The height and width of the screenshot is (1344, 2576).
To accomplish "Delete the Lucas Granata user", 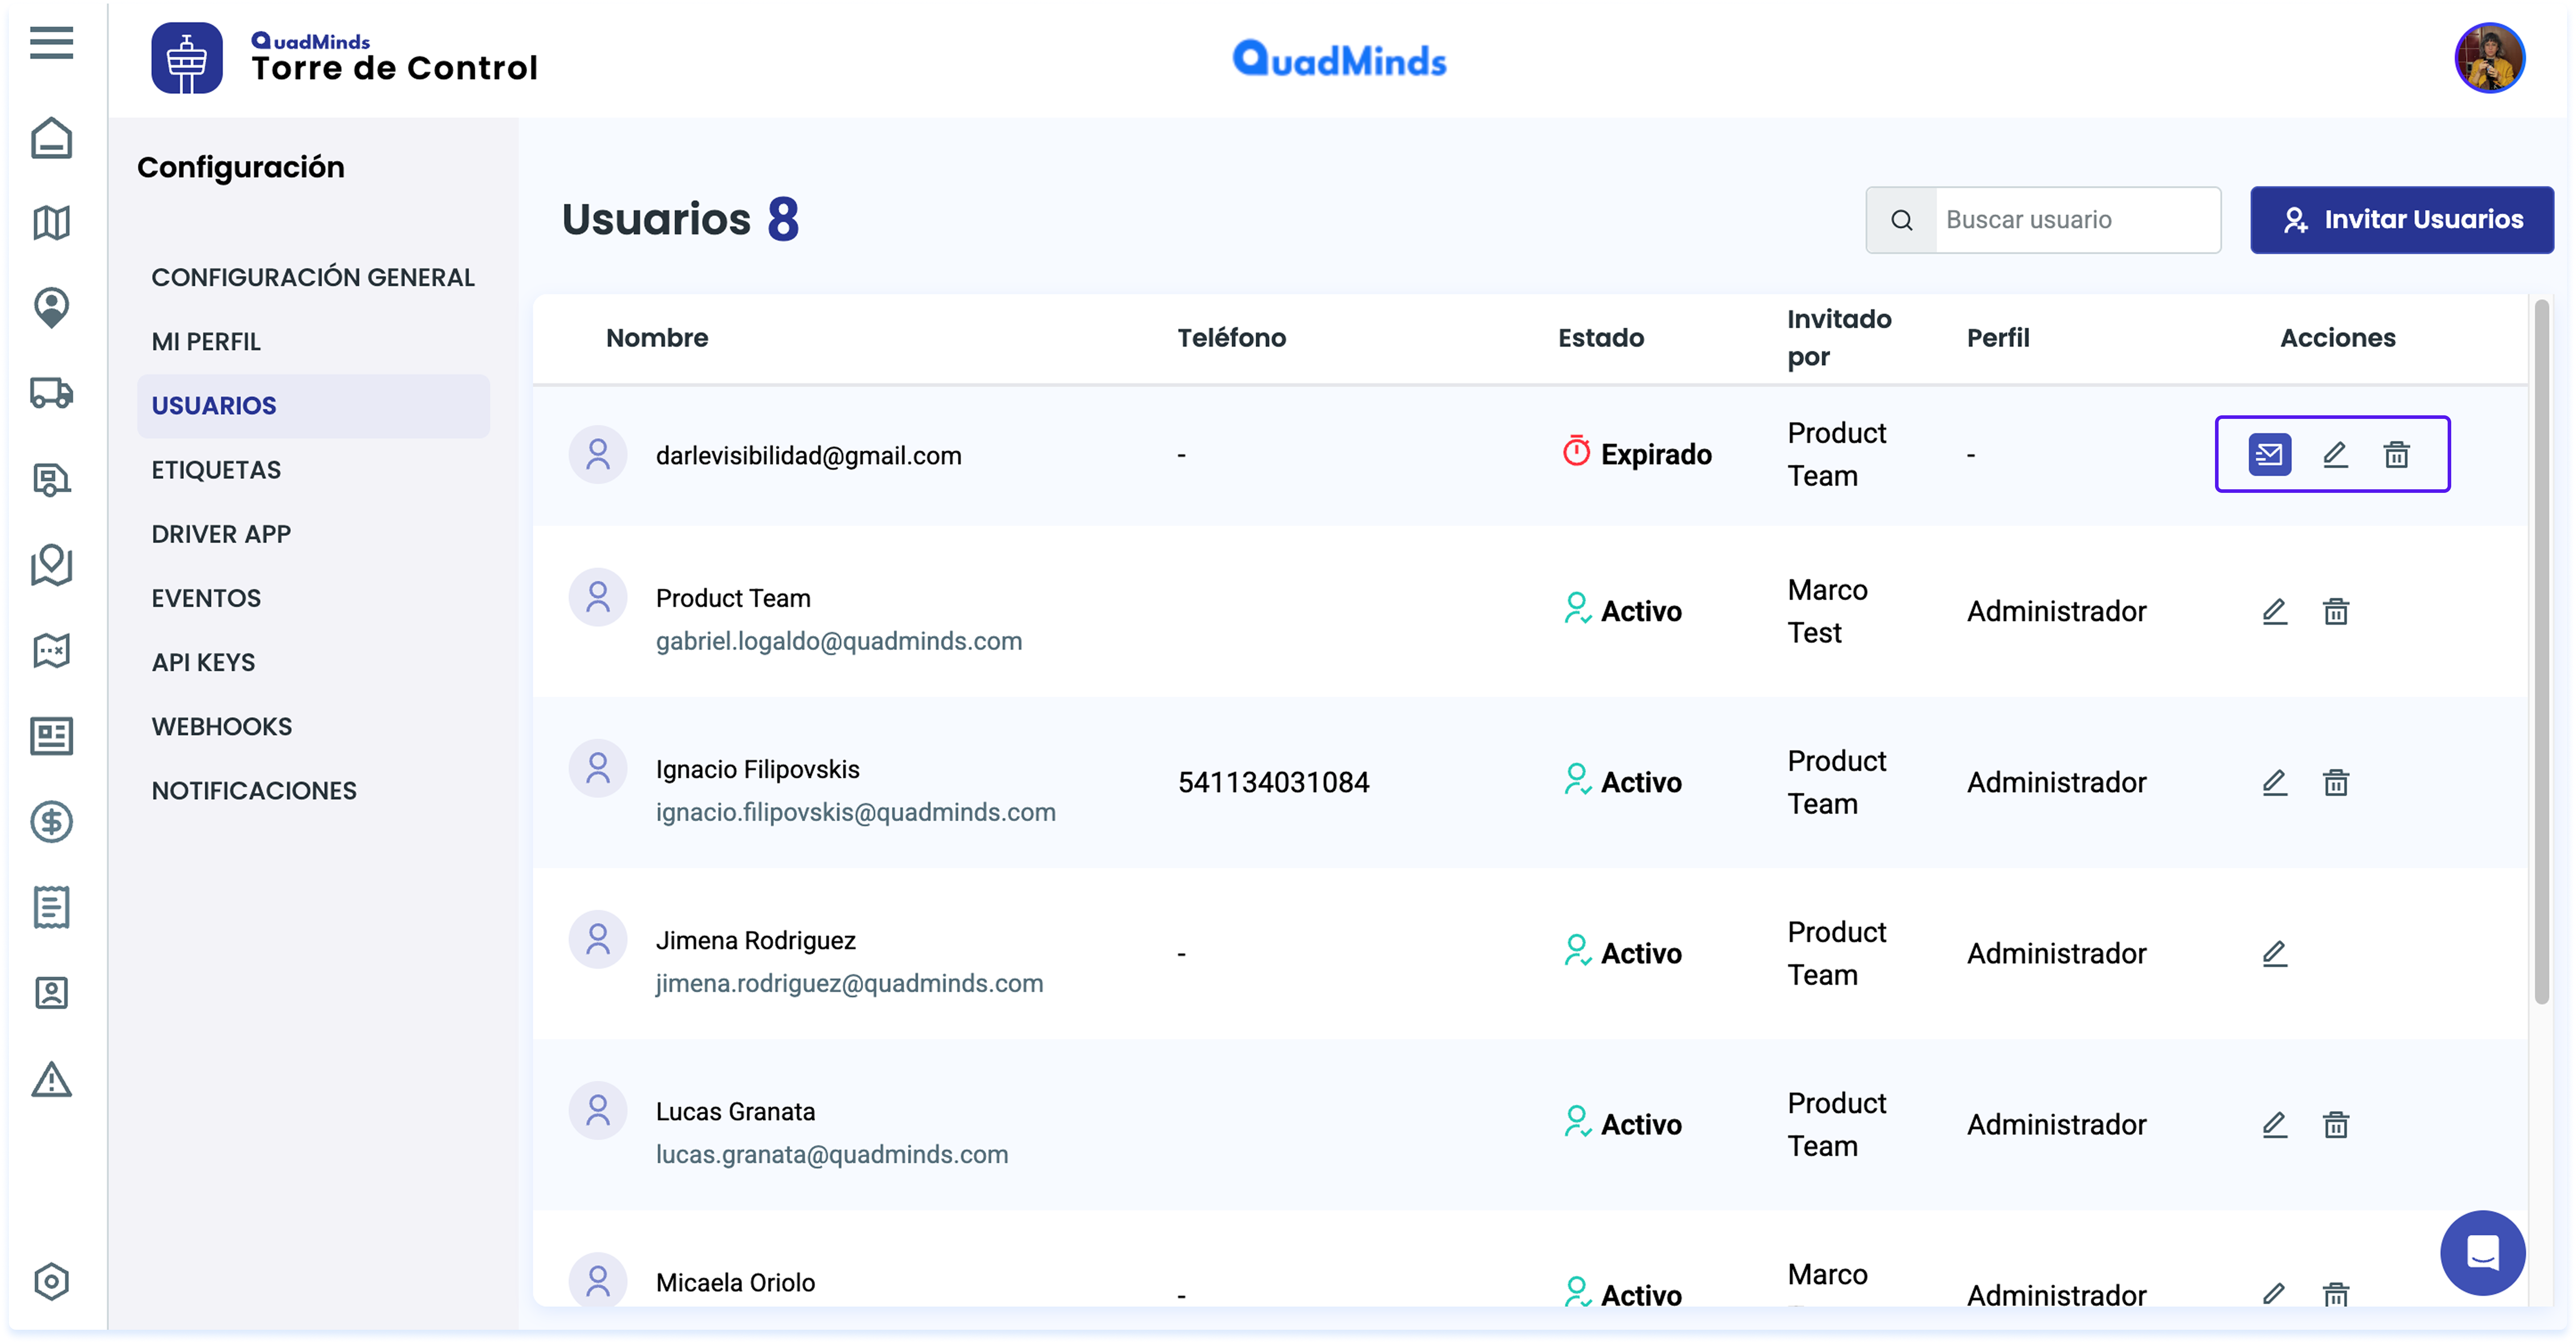I will [2335, 1125].
